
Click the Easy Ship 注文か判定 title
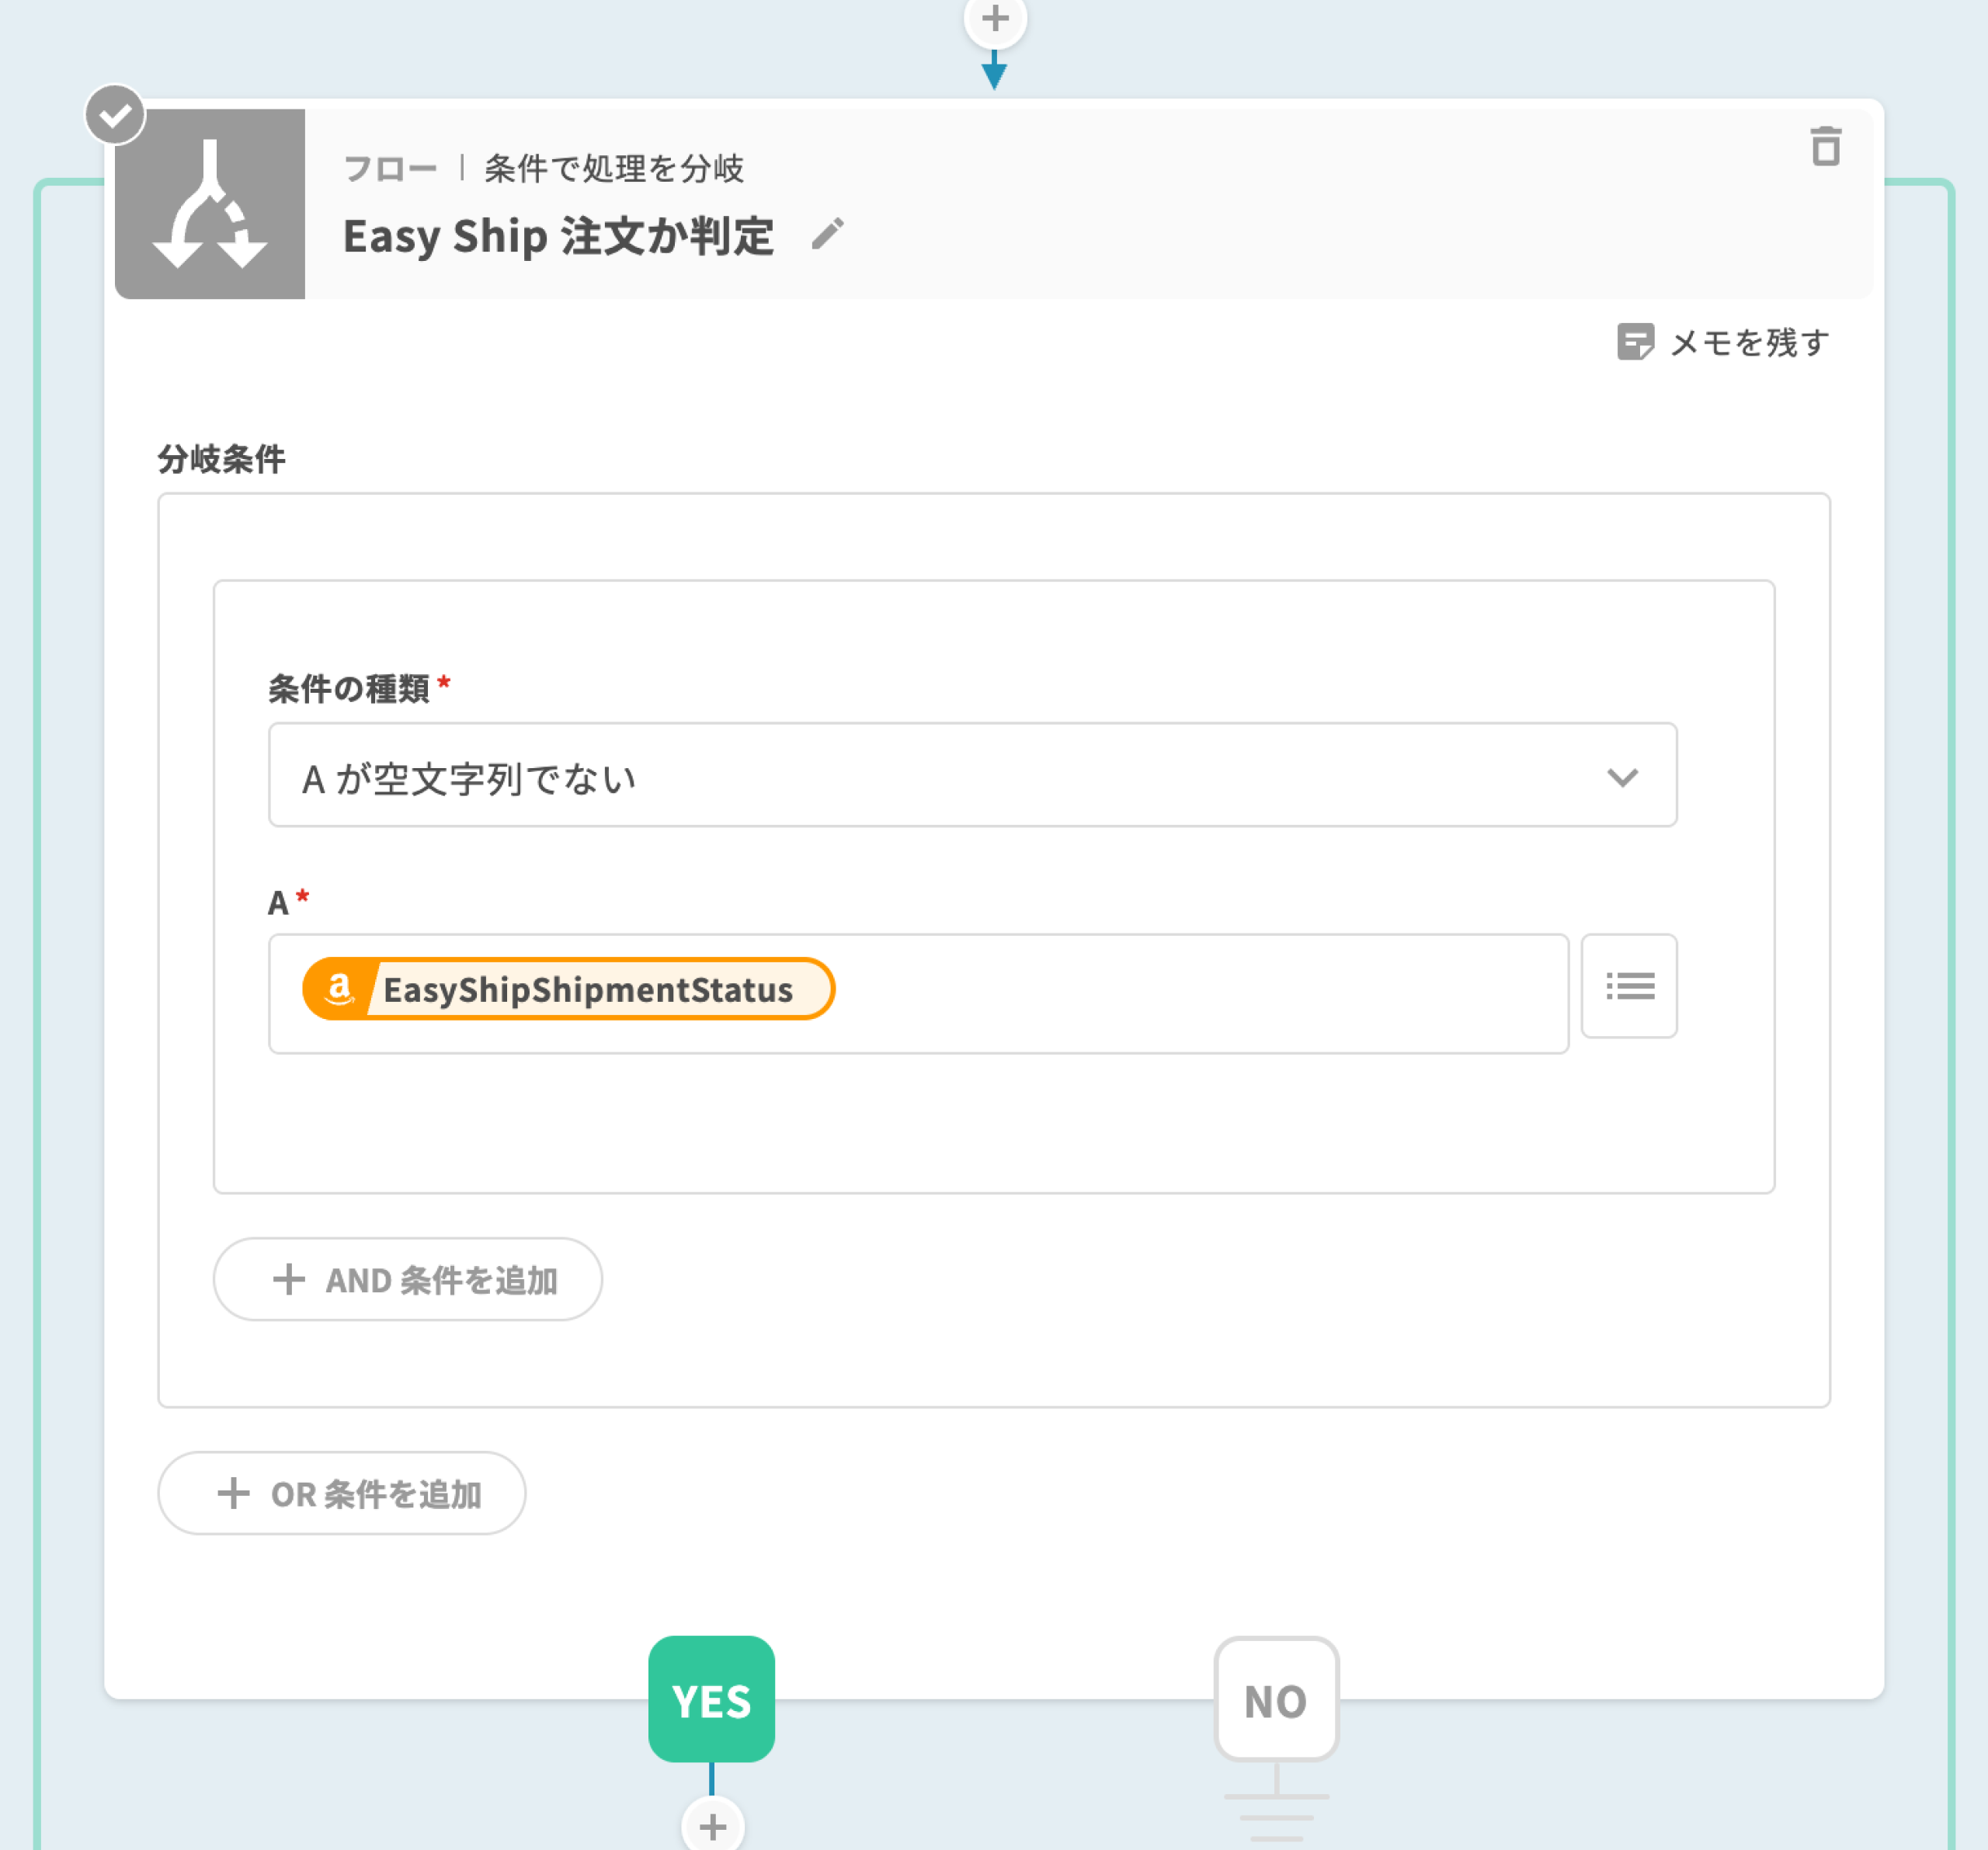558,237
